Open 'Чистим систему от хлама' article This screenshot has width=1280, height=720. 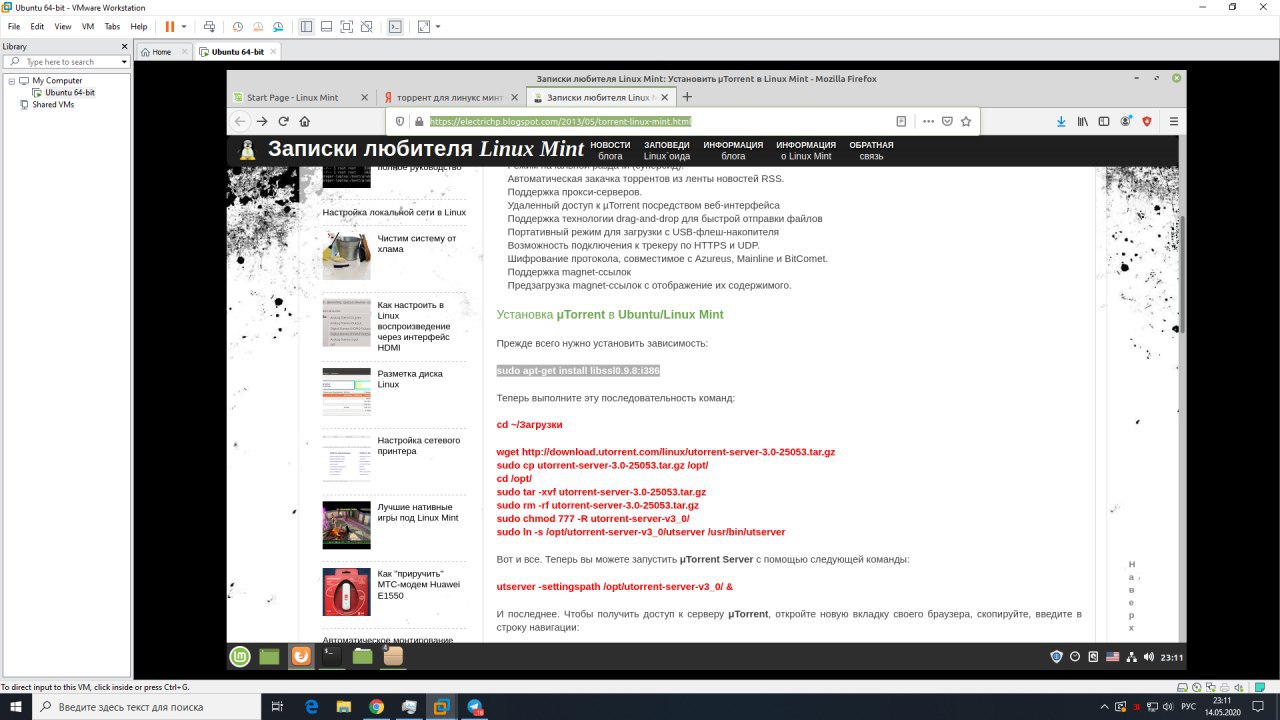(417, 244)
